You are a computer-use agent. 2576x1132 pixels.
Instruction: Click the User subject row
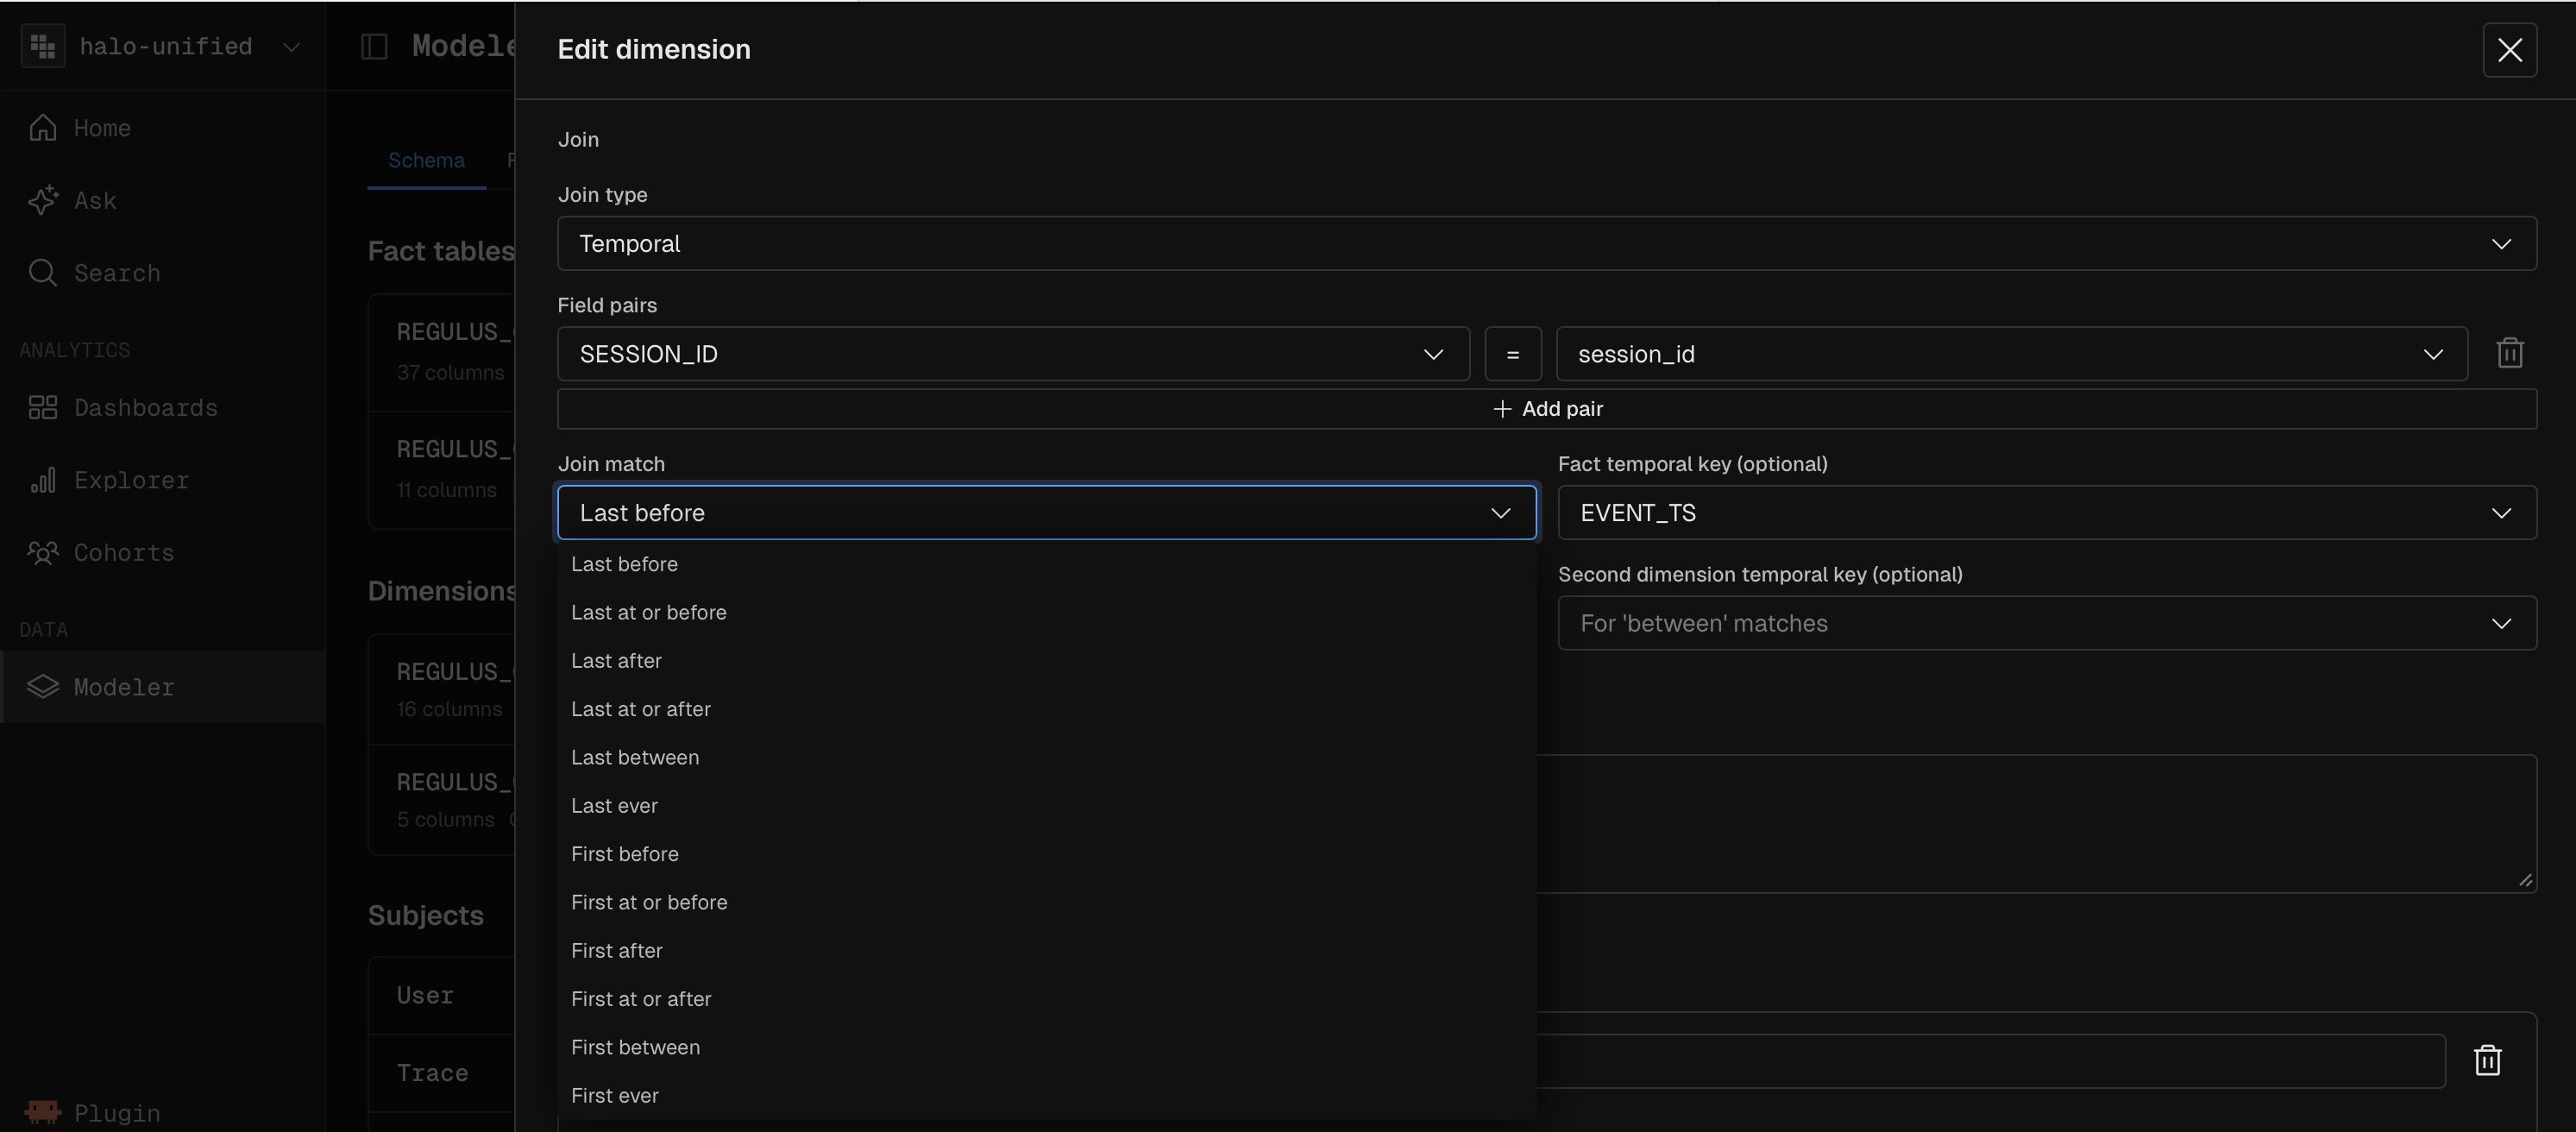[x=441, y=995]
